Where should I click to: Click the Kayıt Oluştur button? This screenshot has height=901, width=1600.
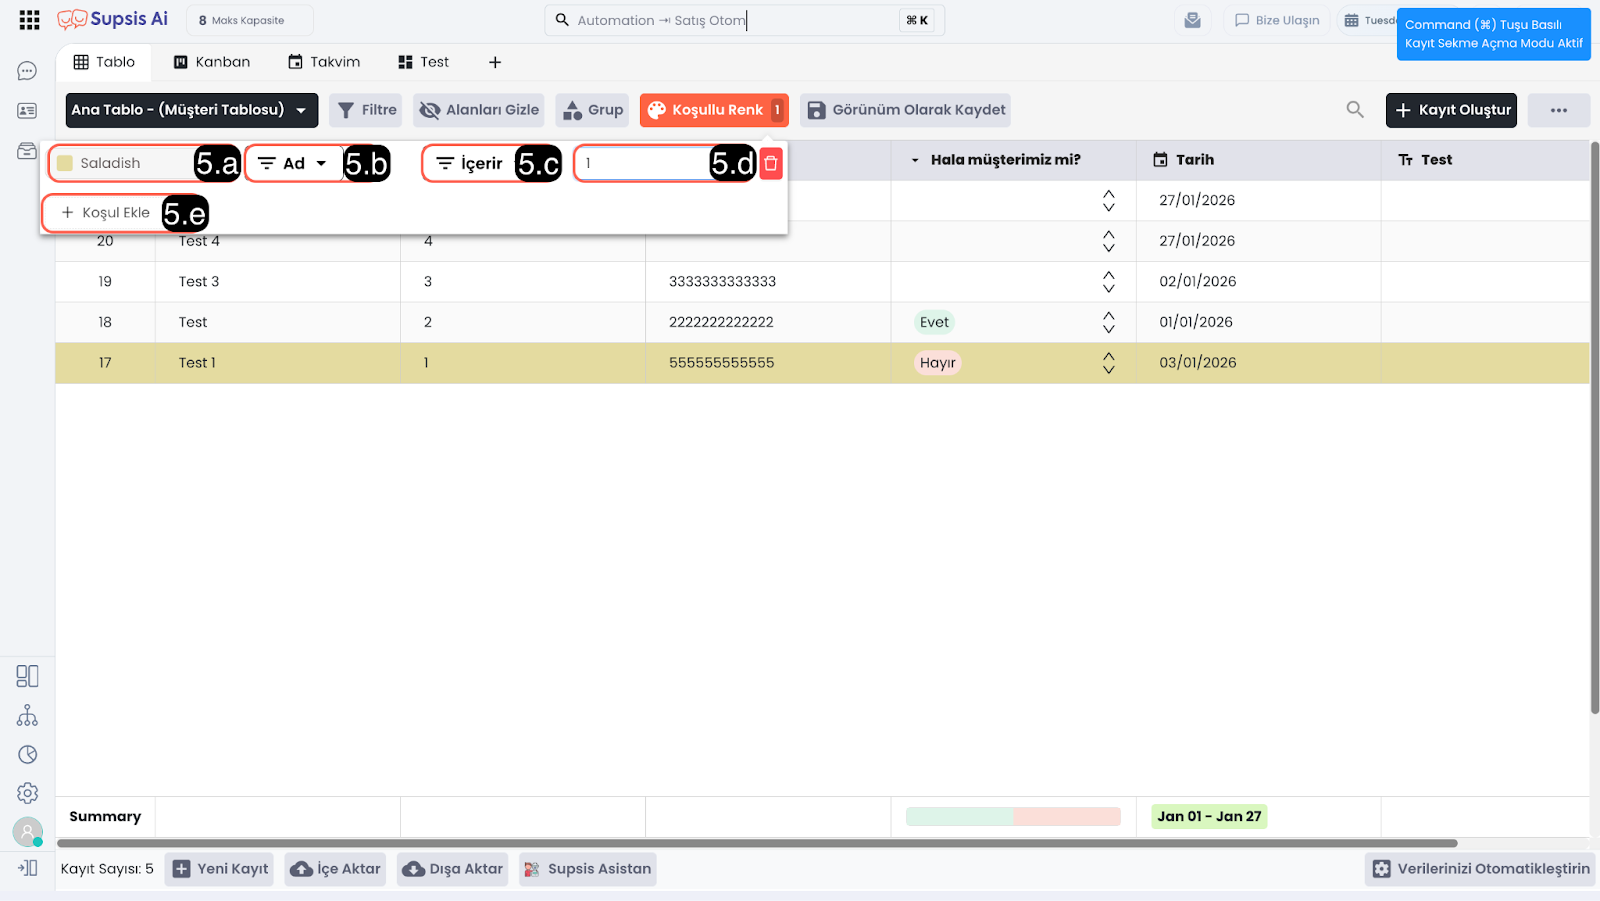[x=1450, y=110]
